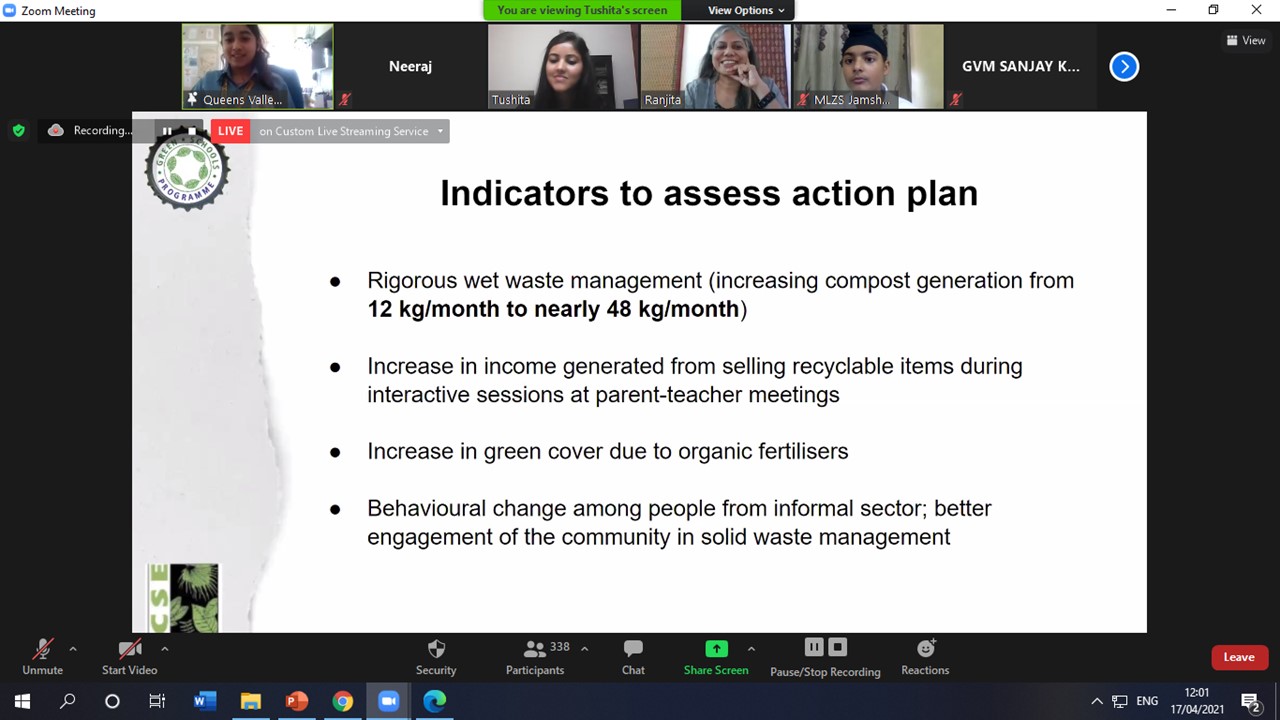
Task: Expand video options arrow beside Start Video
Action: (x=165, y=649)
